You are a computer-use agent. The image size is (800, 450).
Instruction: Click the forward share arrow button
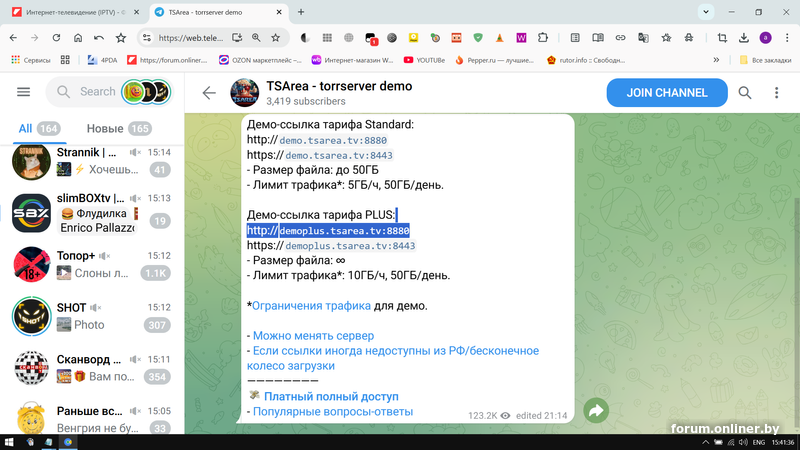point(596,411)
